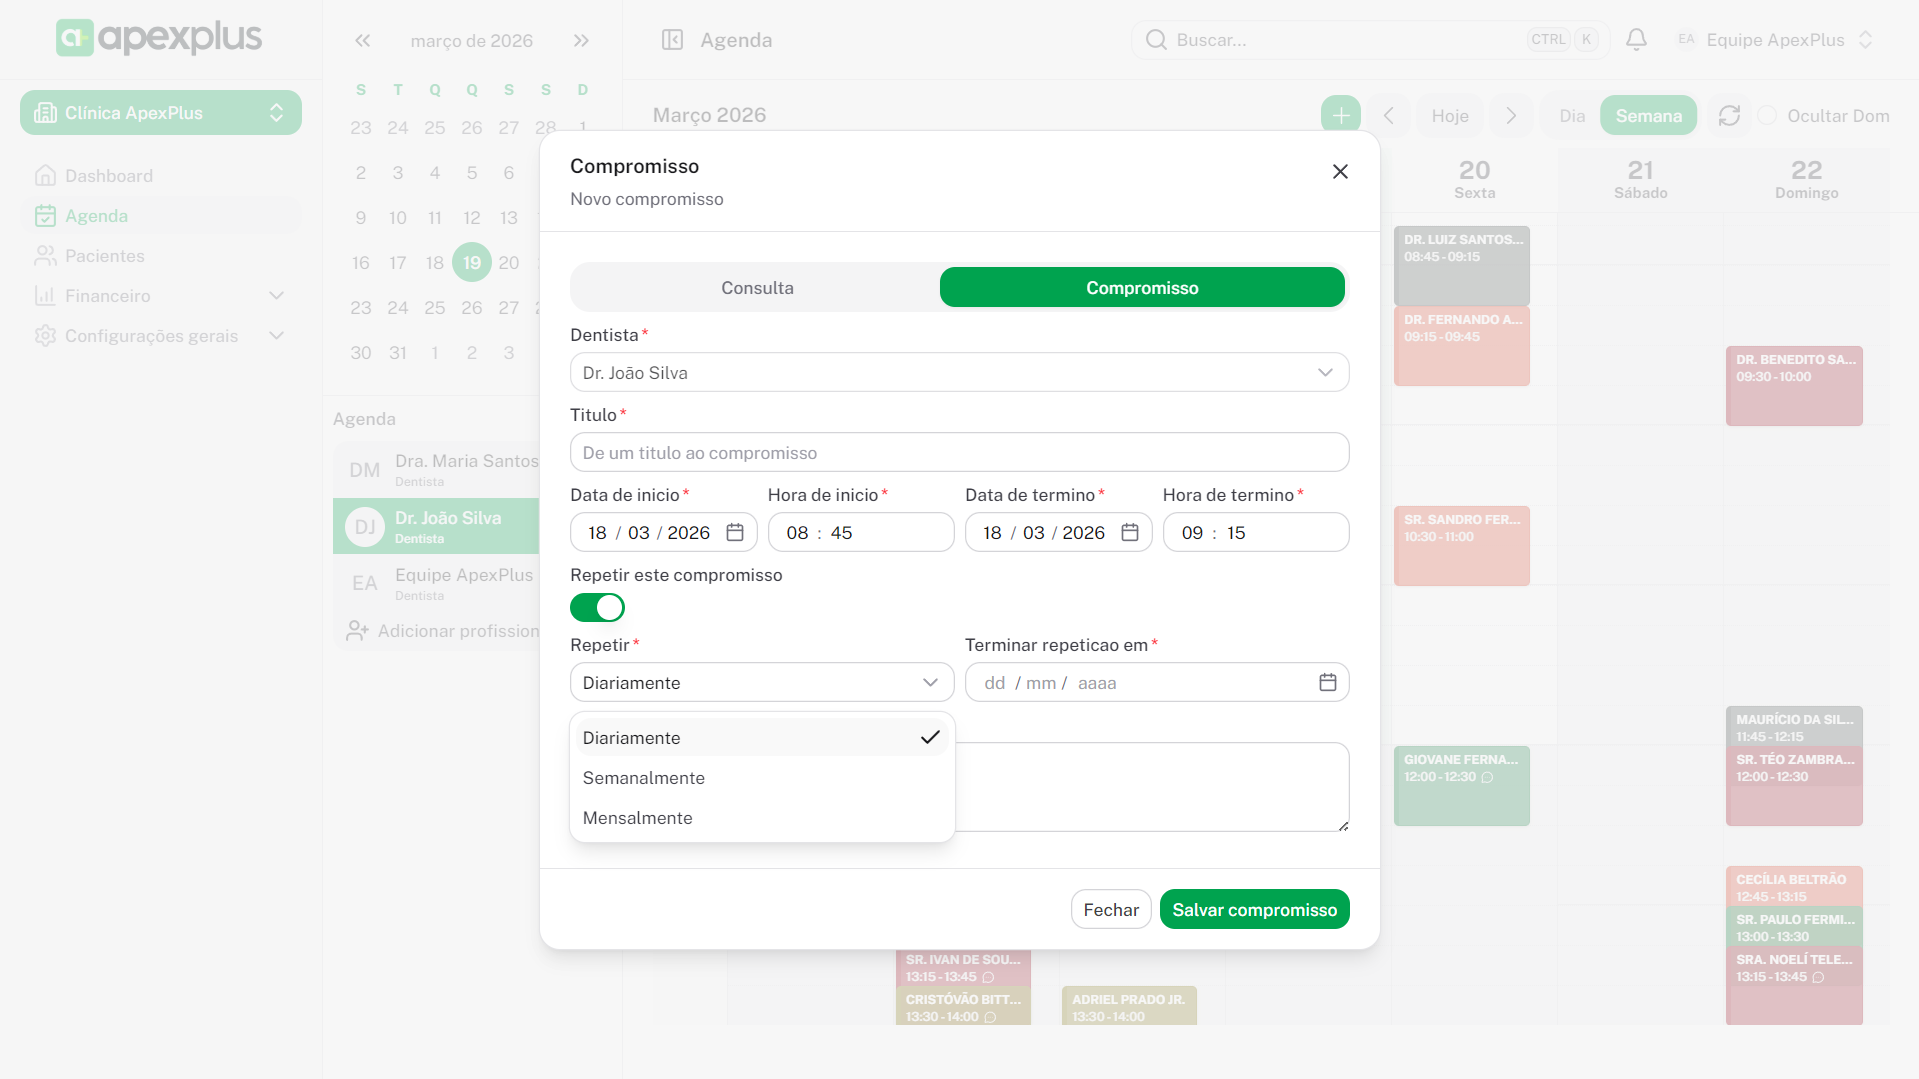The height and width of the screenshot is (1079, 1919).
Task: Open calendar picker for Data de inicio
Action: tap(735, 533)
